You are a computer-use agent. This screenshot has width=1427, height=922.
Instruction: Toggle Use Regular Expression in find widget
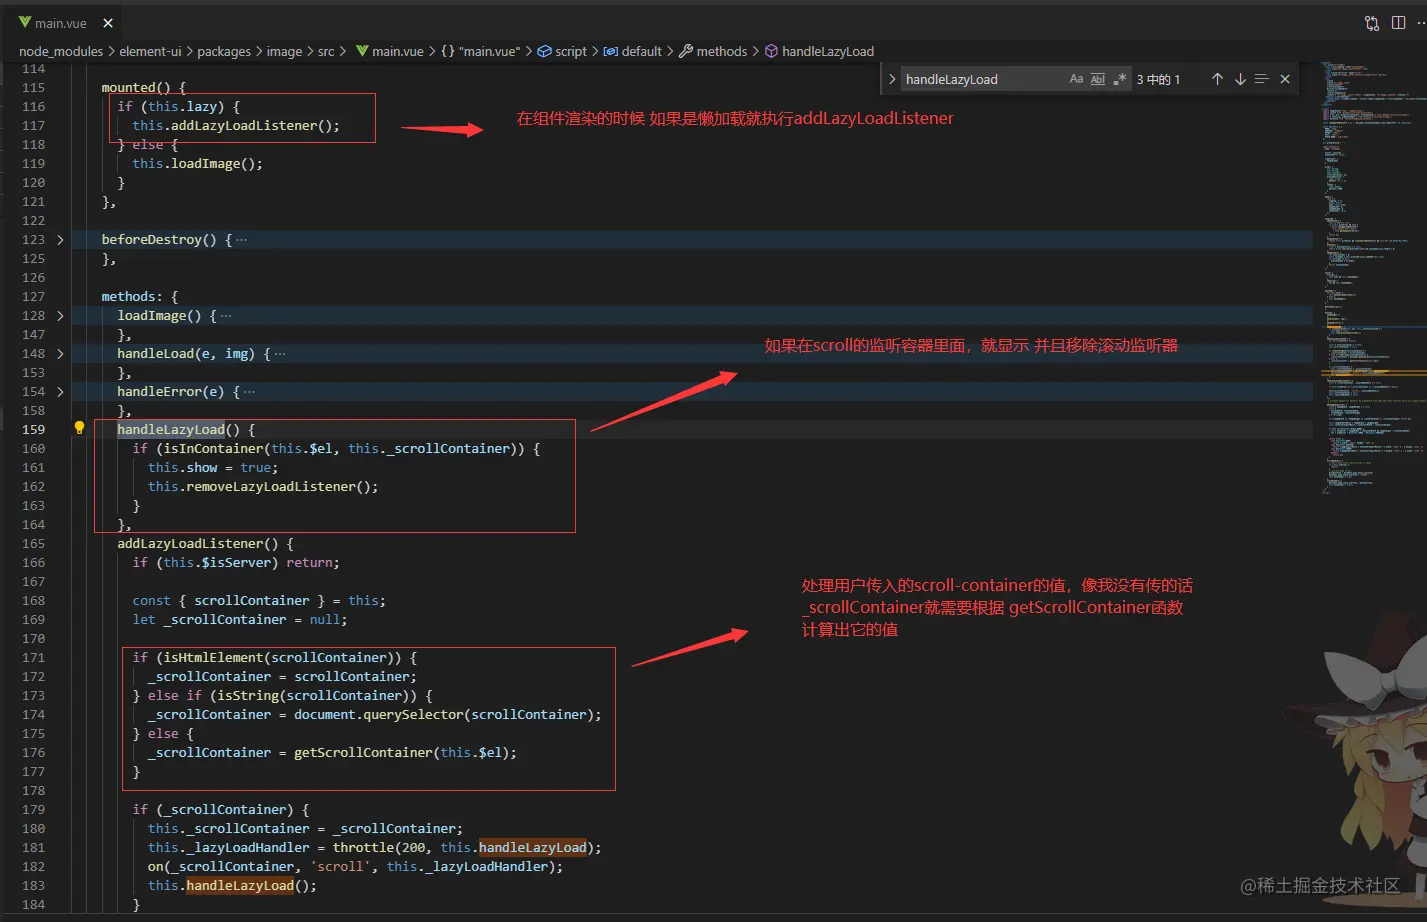(x=1120, y=79)
